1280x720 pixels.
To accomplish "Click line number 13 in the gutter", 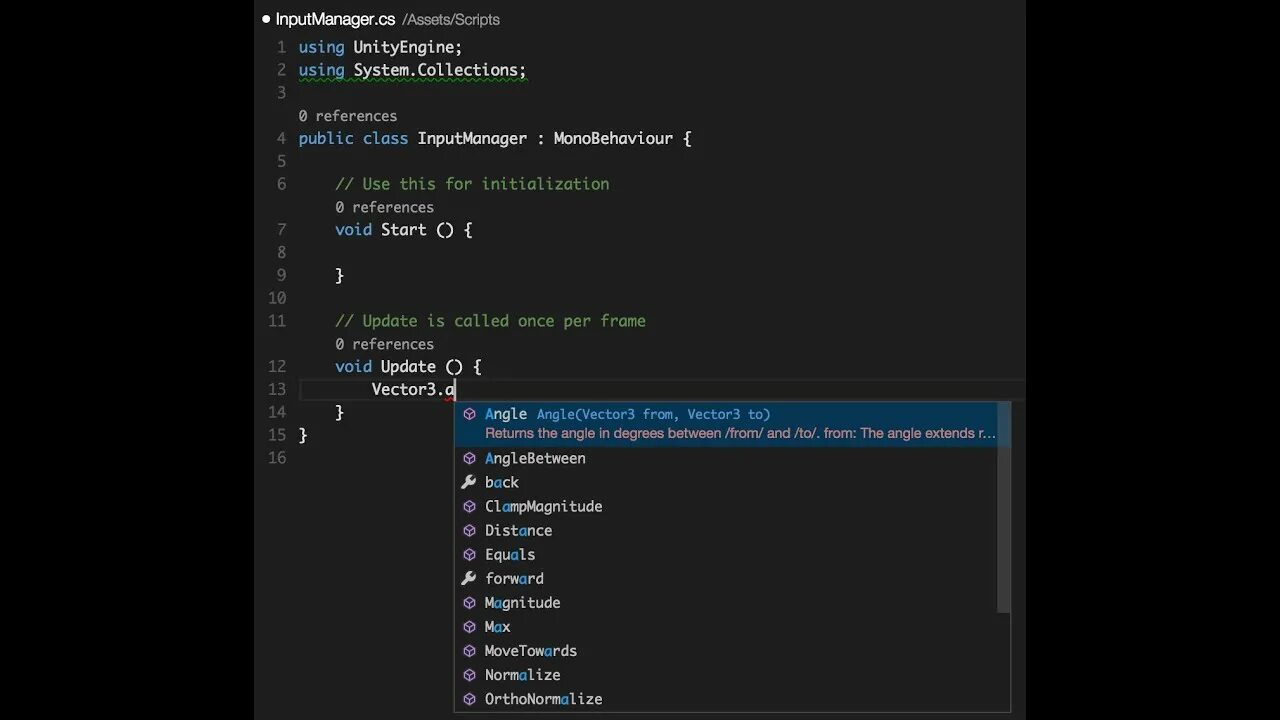I will coord(277,389).
